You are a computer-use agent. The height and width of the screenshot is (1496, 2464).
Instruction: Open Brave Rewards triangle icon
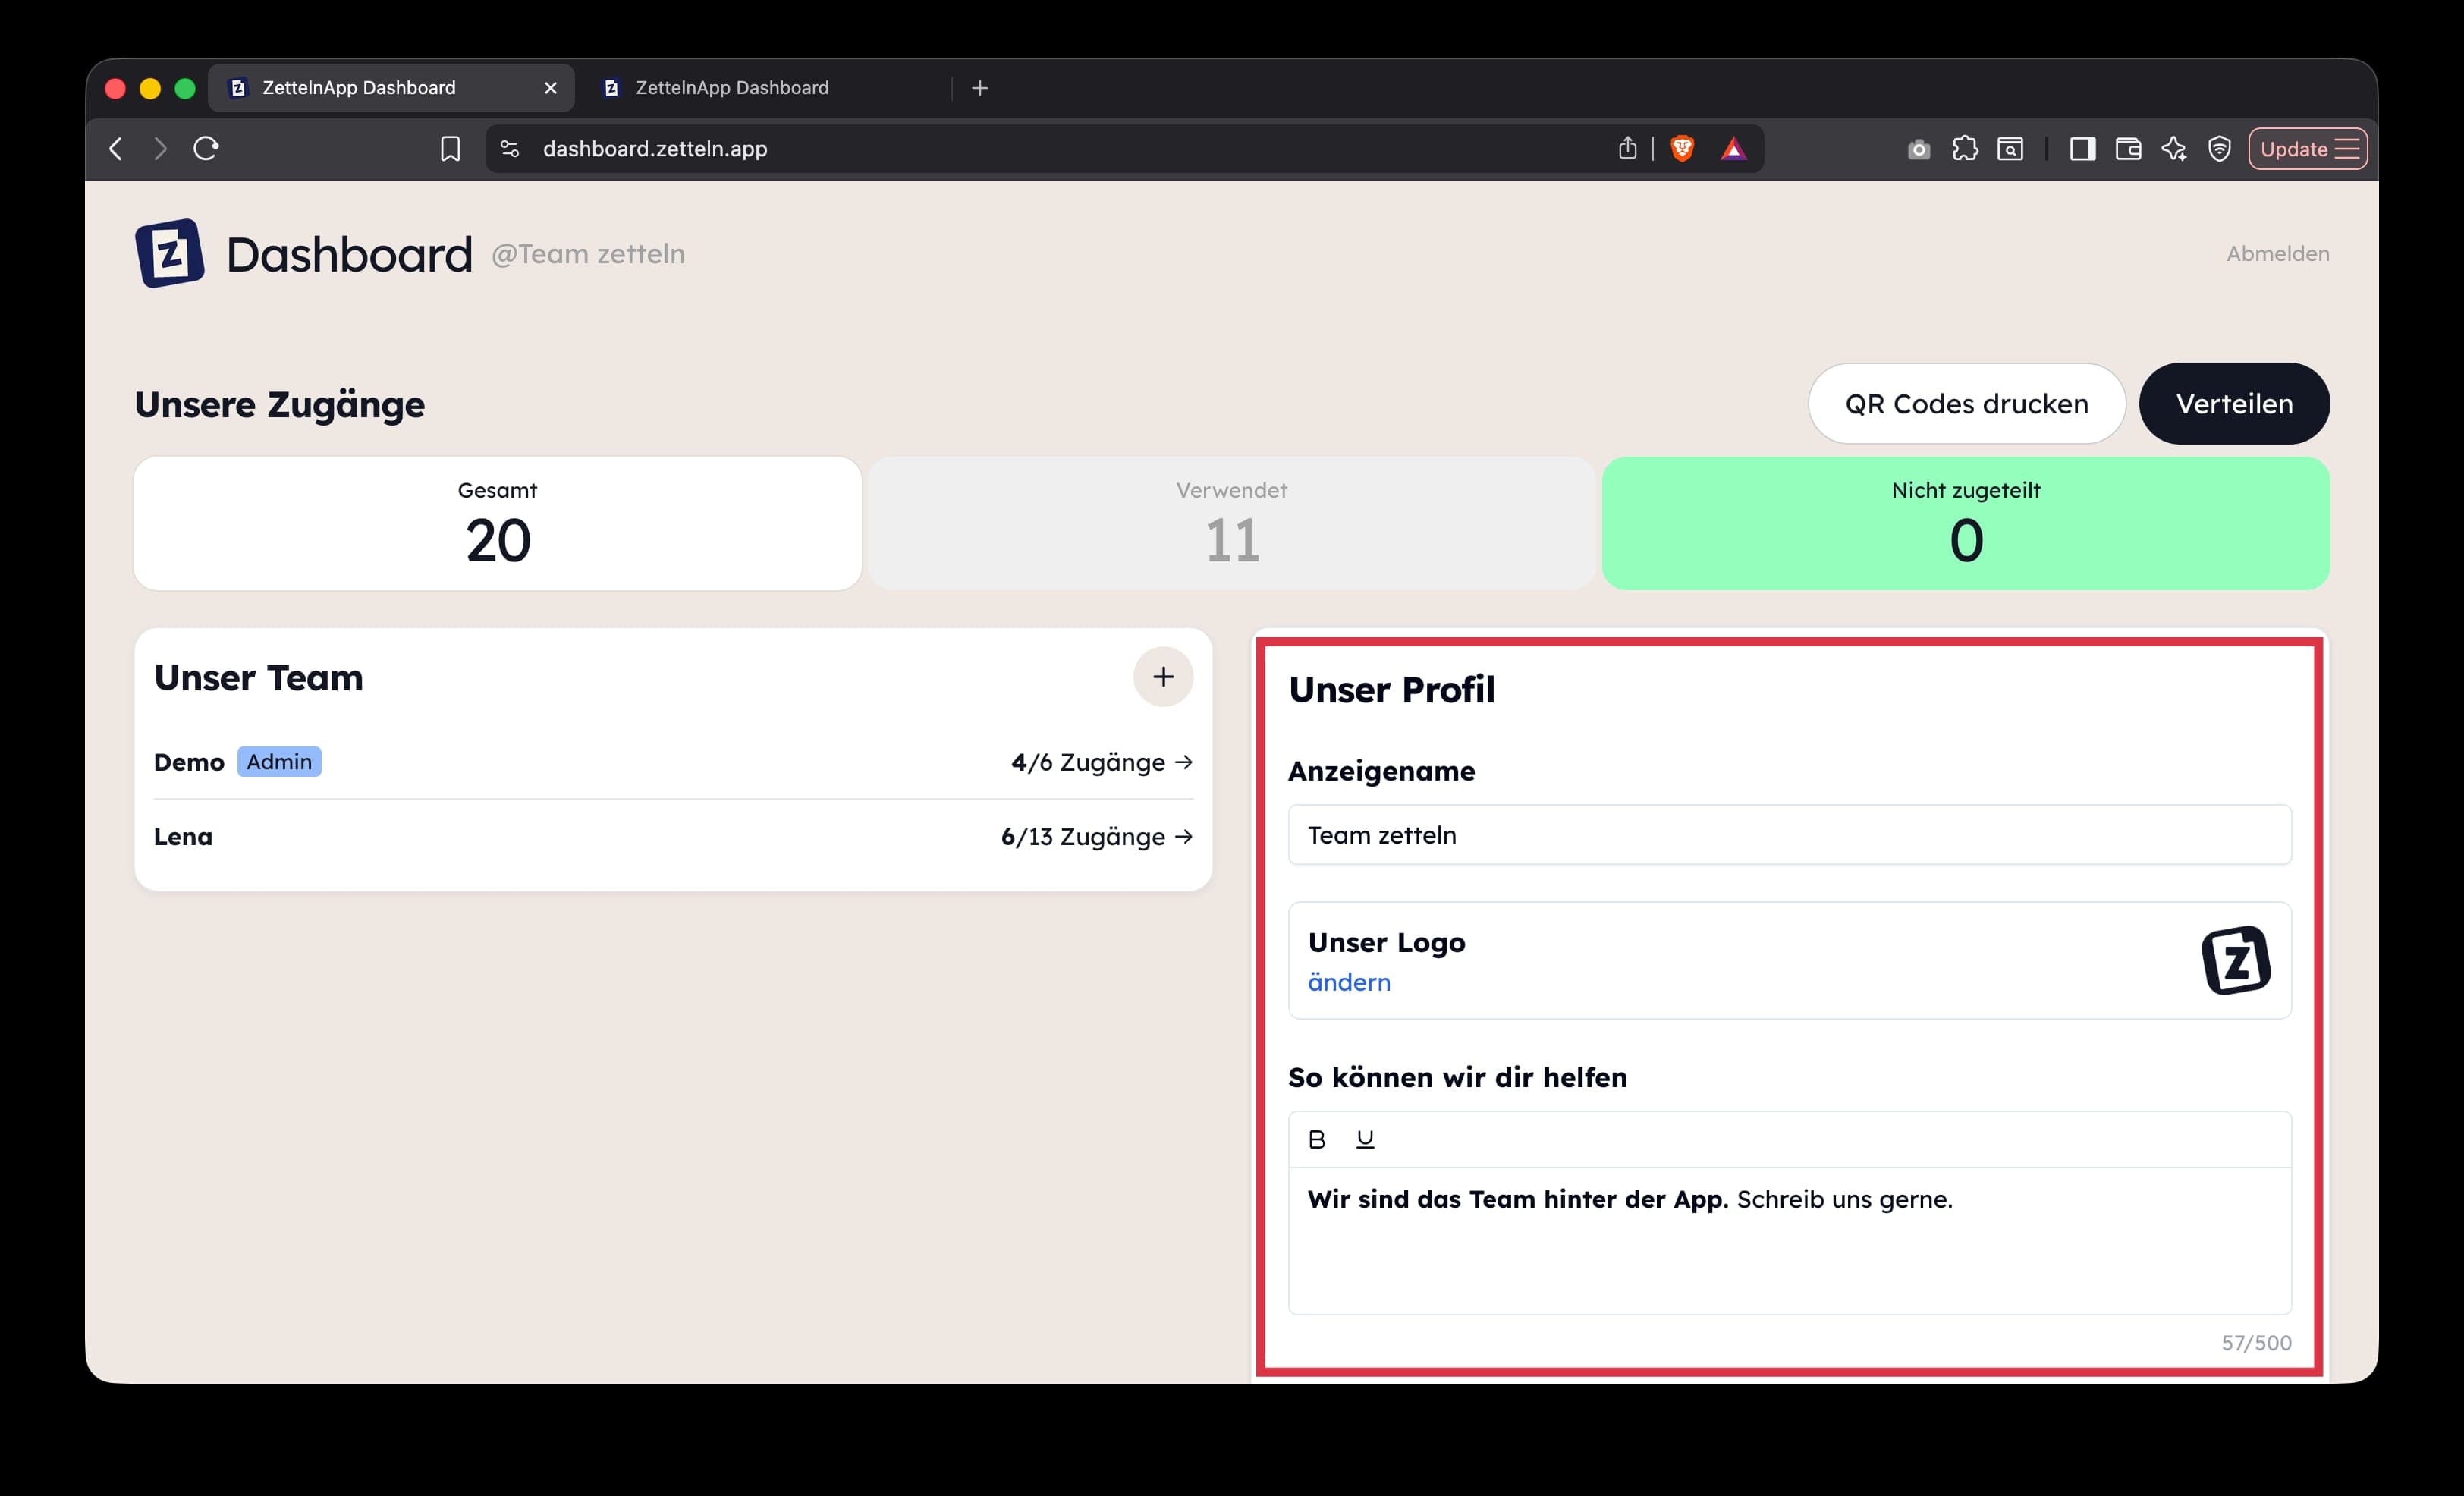(x=1733, y=149)
